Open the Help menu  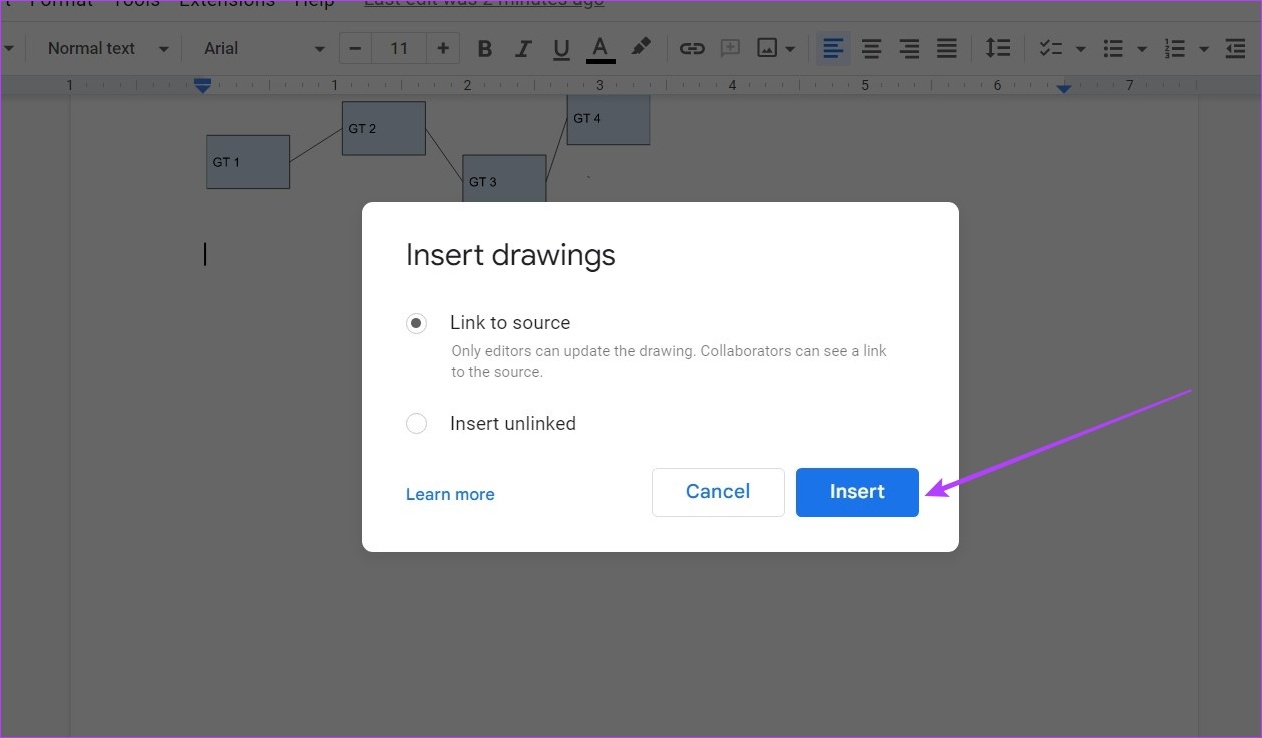click(314, 3)
